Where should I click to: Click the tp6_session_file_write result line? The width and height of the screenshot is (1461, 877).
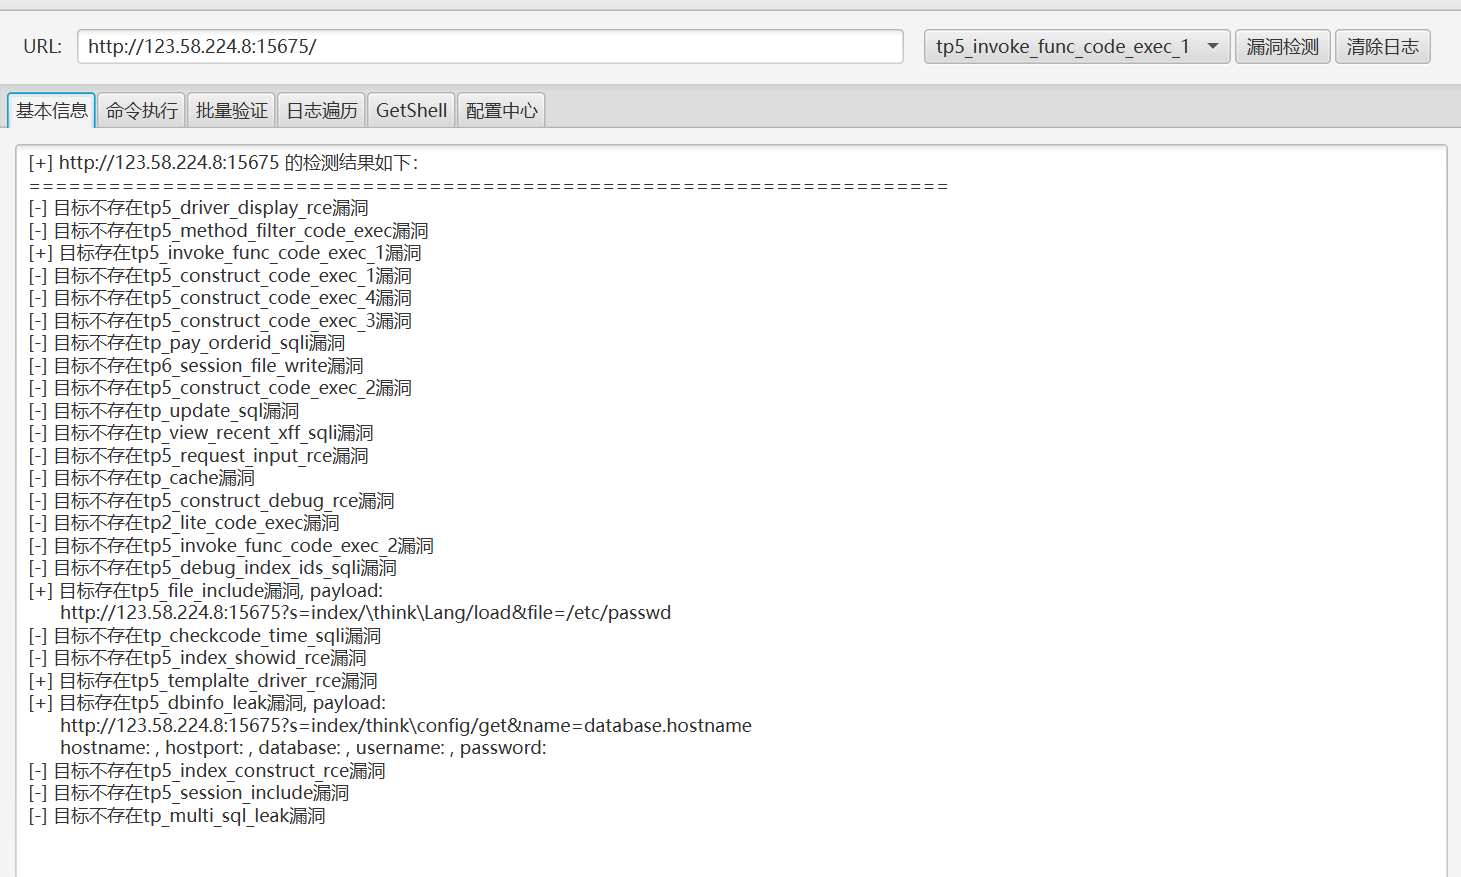click(196, 366)
